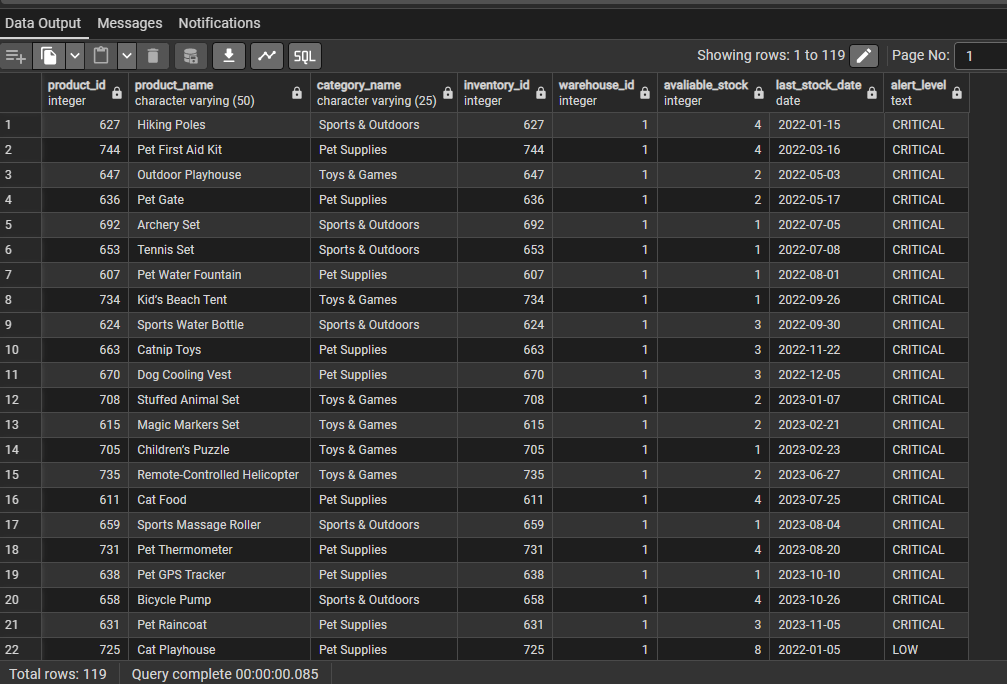
Task: Click the Save data changes icon
Action: [191, 56]
